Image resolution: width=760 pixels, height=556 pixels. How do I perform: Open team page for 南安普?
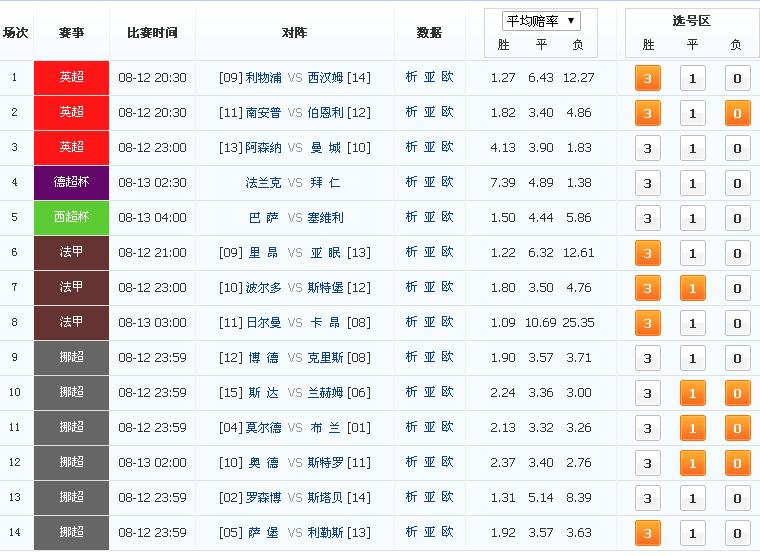tap(263, 112)
